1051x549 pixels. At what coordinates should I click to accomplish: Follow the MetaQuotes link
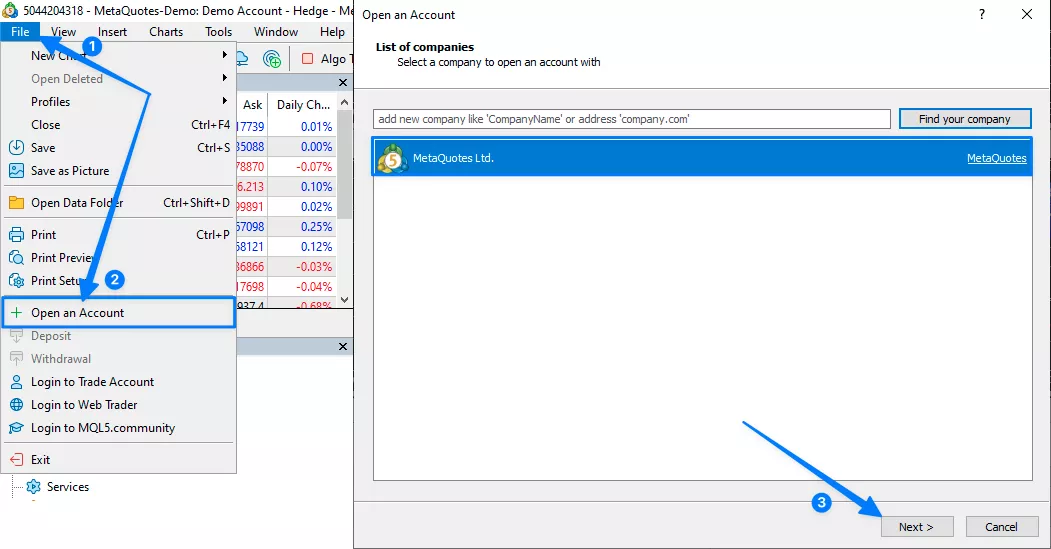[996, 158]
